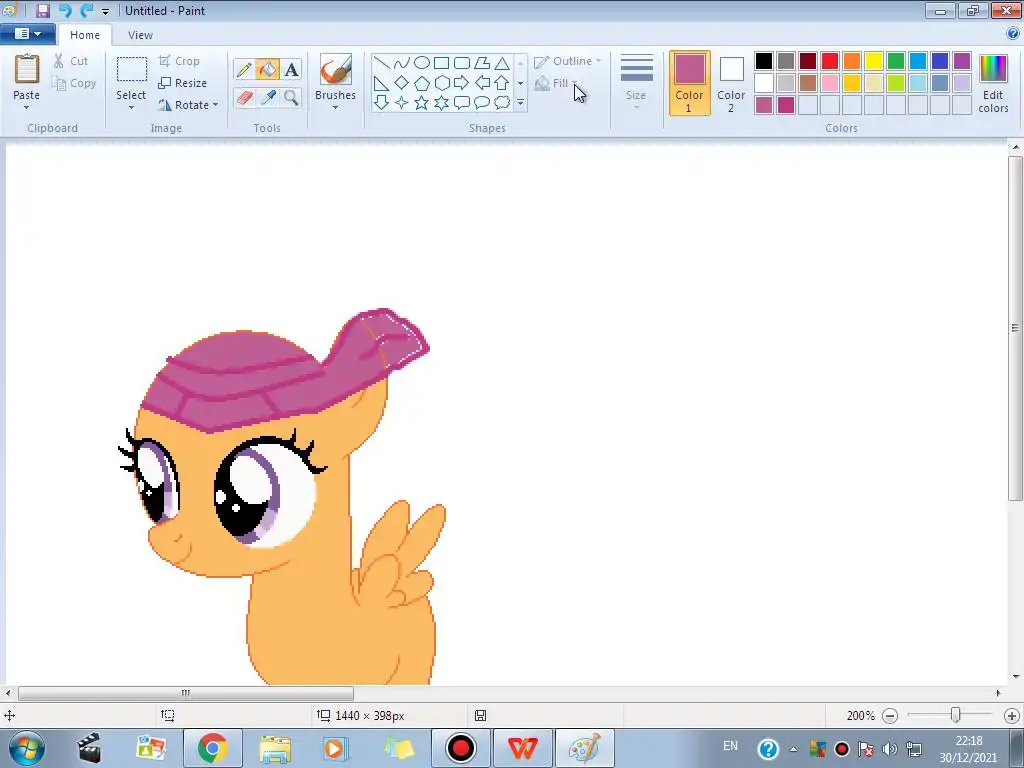Choose the Cloud callout shape
1024x768 pixels.
coord(502,103)
